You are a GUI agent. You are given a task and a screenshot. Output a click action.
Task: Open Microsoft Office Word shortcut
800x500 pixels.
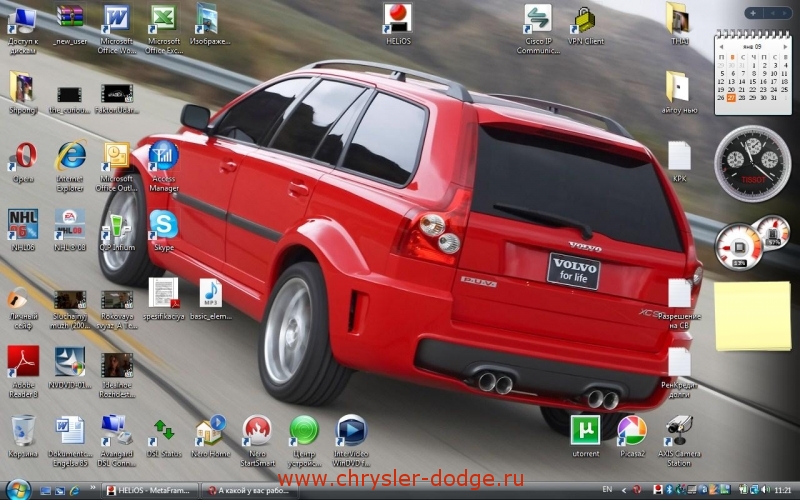point(117,19)
